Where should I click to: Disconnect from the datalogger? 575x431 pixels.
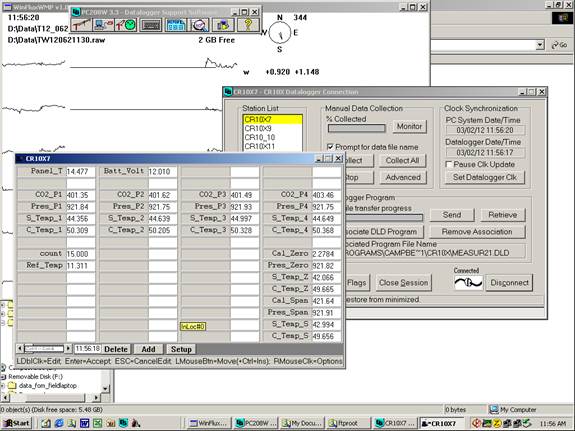[x=509, y=283]
